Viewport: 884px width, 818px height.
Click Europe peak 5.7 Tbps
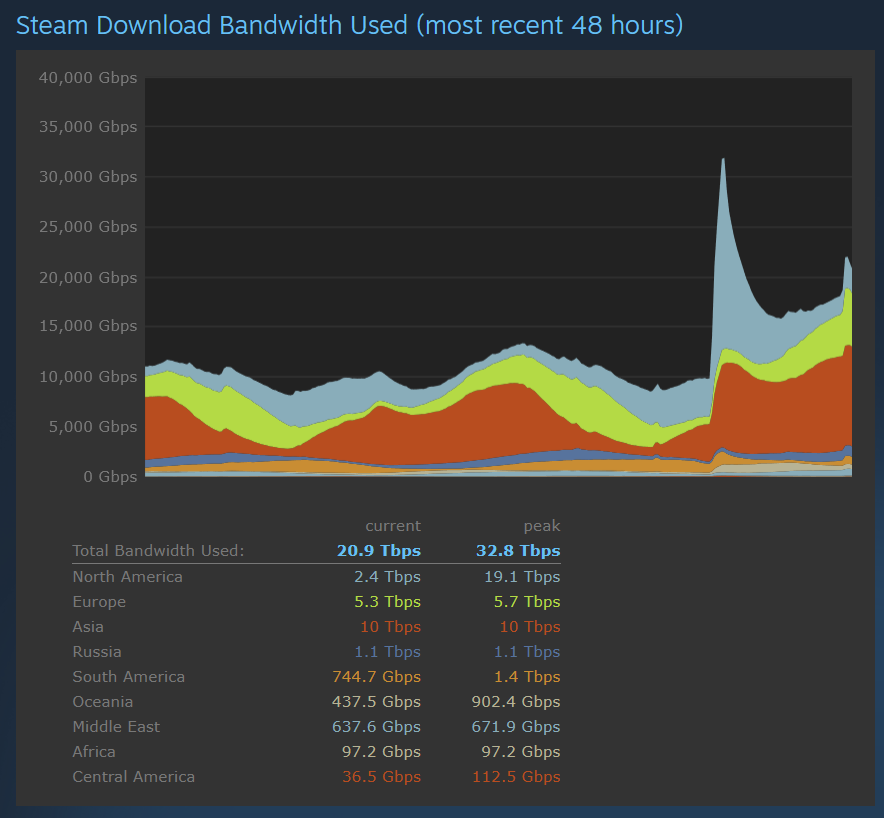pos(527,602)
